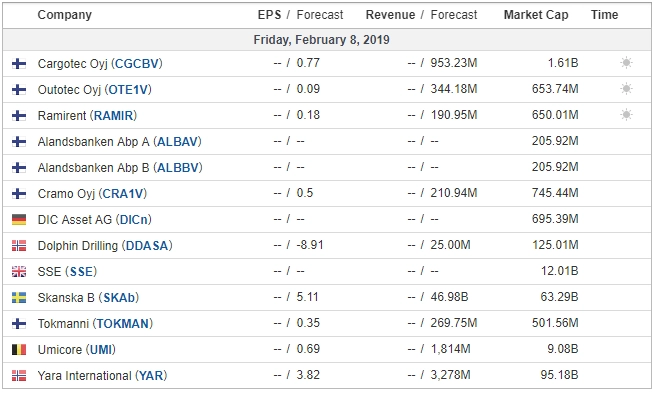Click the Swedish flag beside Skanska B
656x394 pixels.
point(19,298)
